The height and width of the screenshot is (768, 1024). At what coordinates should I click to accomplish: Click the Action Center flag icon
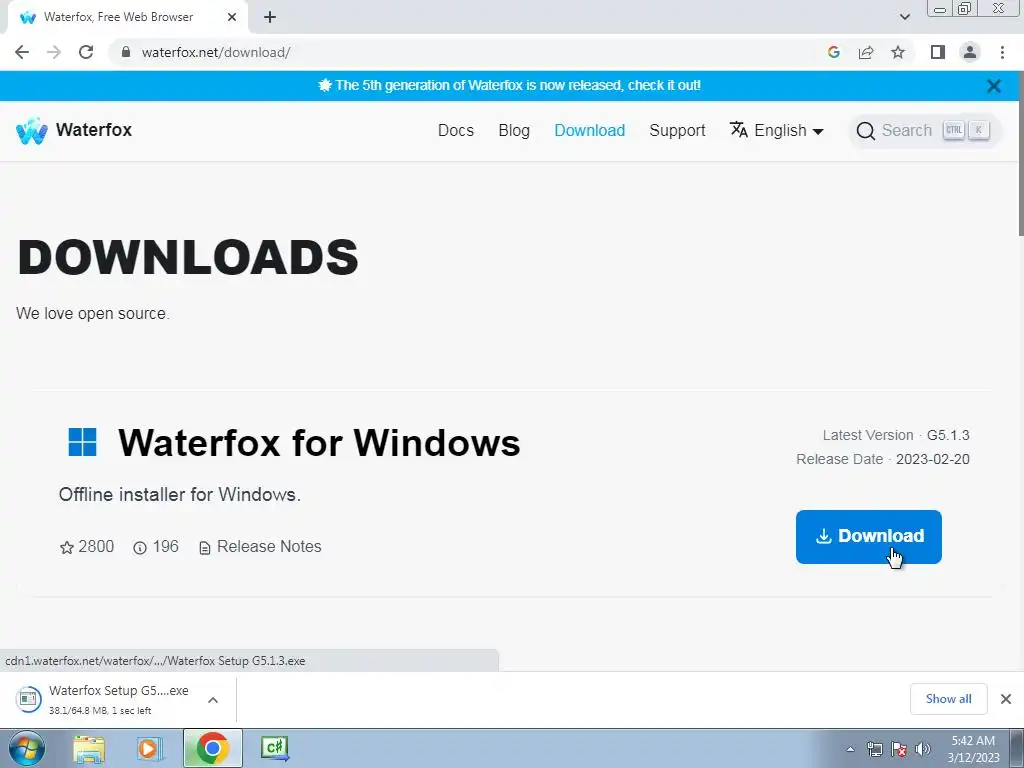(899, 749)
